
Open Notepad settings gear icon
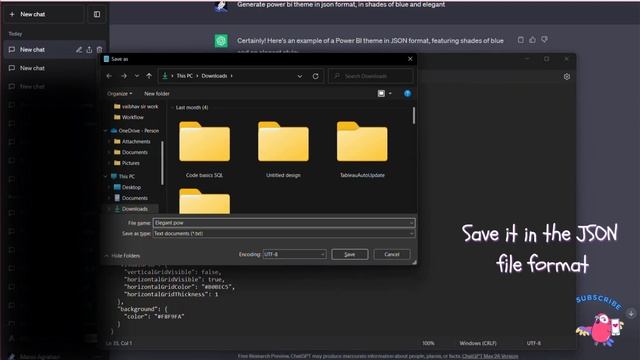pos(567,77)
